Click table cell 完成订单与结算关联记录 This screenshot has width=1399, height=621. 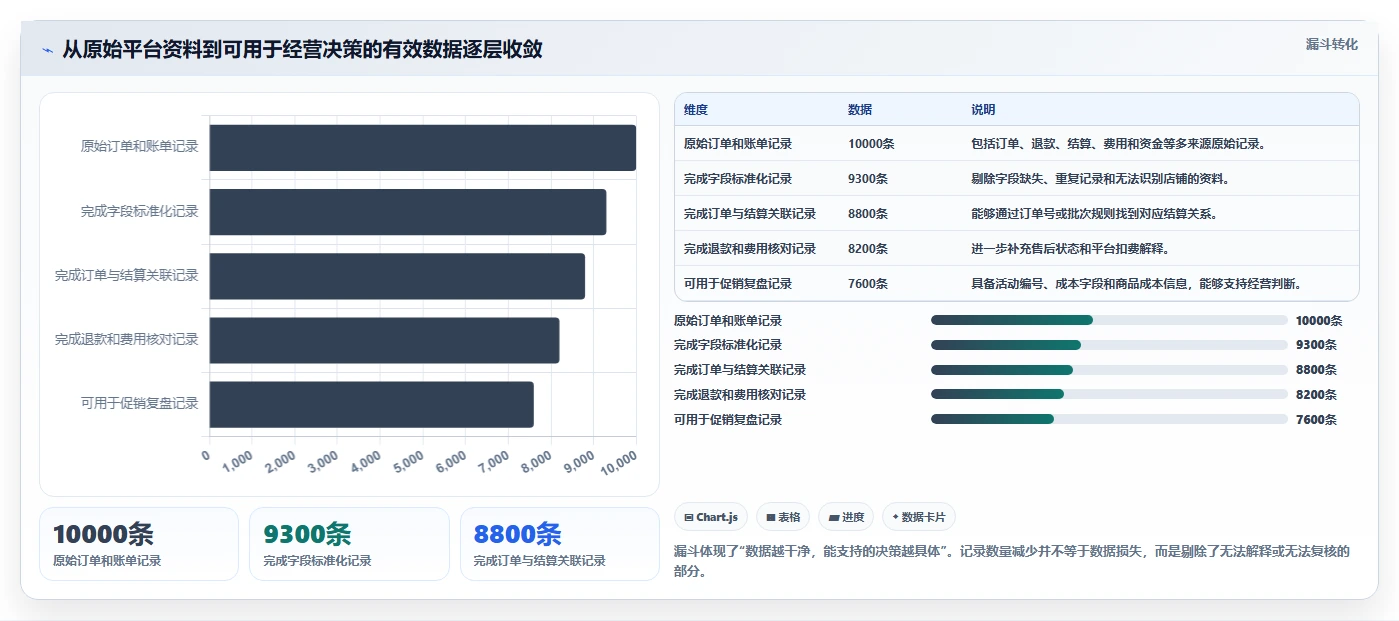(x=750, y=214)
